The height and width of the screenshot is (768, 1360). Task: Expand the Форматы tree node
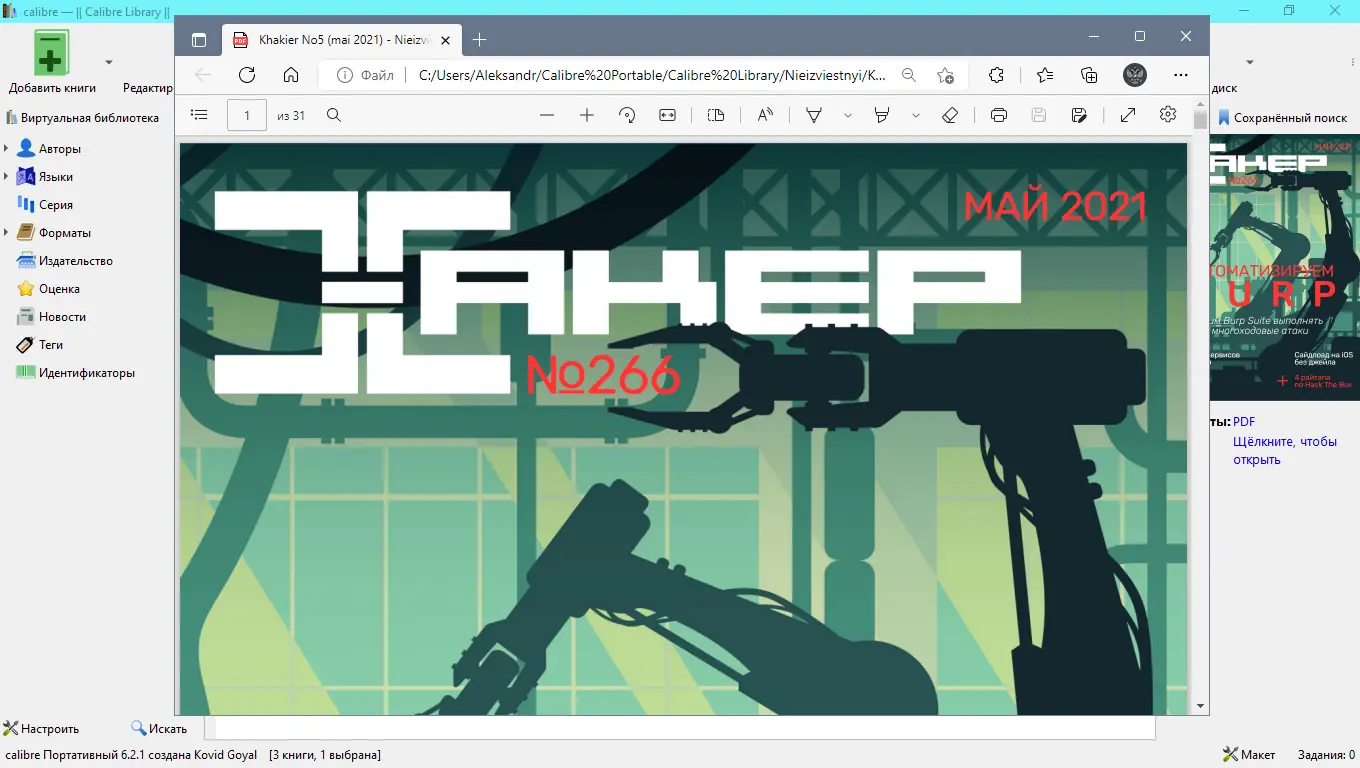pyautogui.click(x=7, y=233)
